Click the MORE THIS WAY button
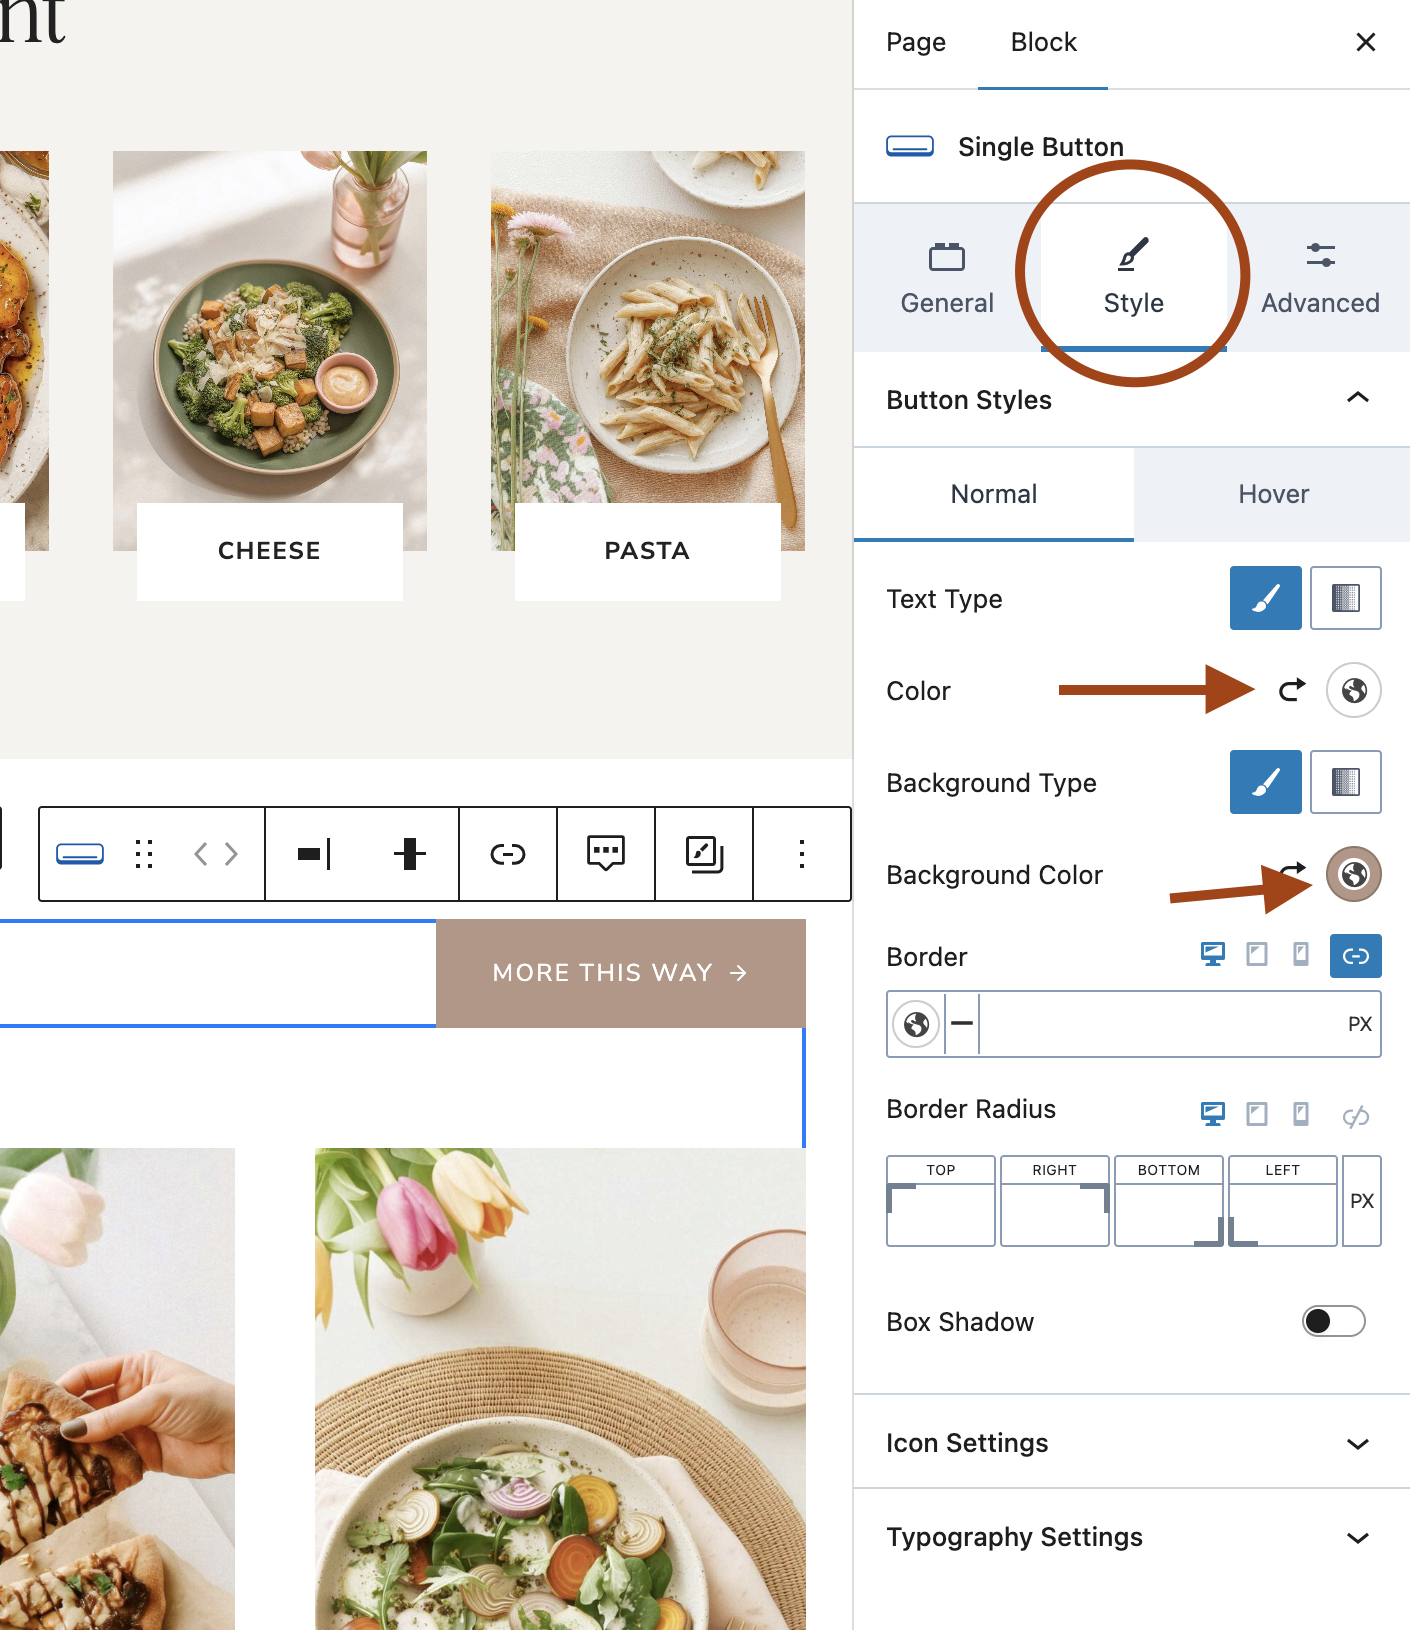 tap(620, 973)
